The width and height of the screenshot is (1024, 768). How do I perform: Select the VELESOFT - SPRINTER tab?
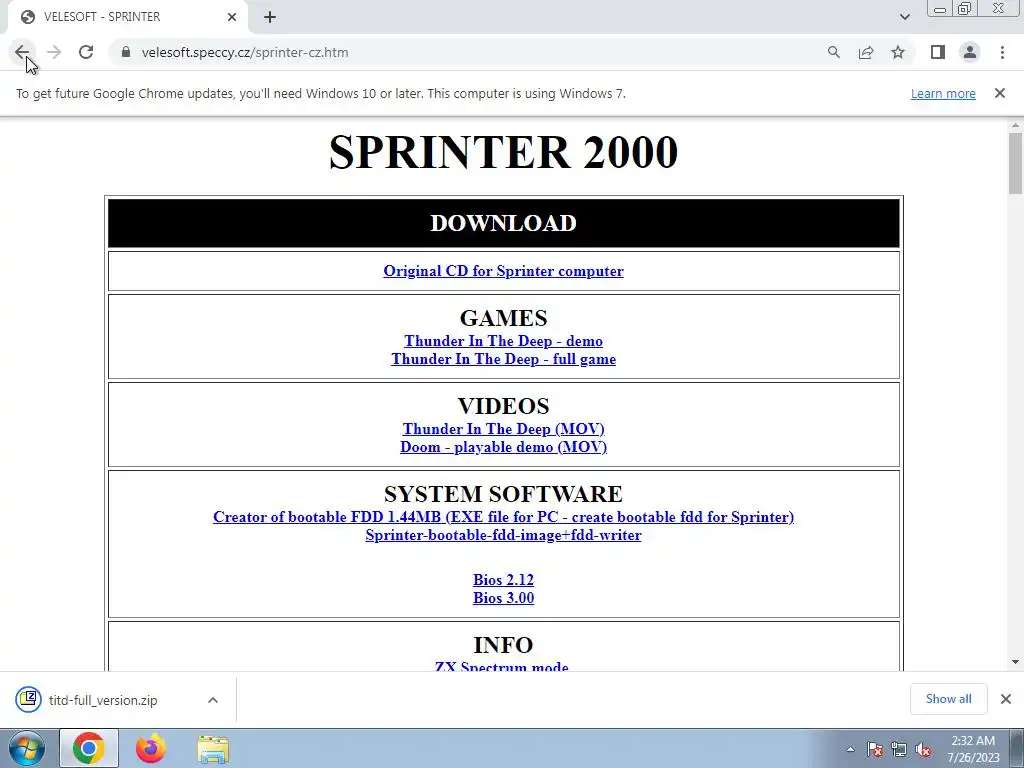[127, 17]
